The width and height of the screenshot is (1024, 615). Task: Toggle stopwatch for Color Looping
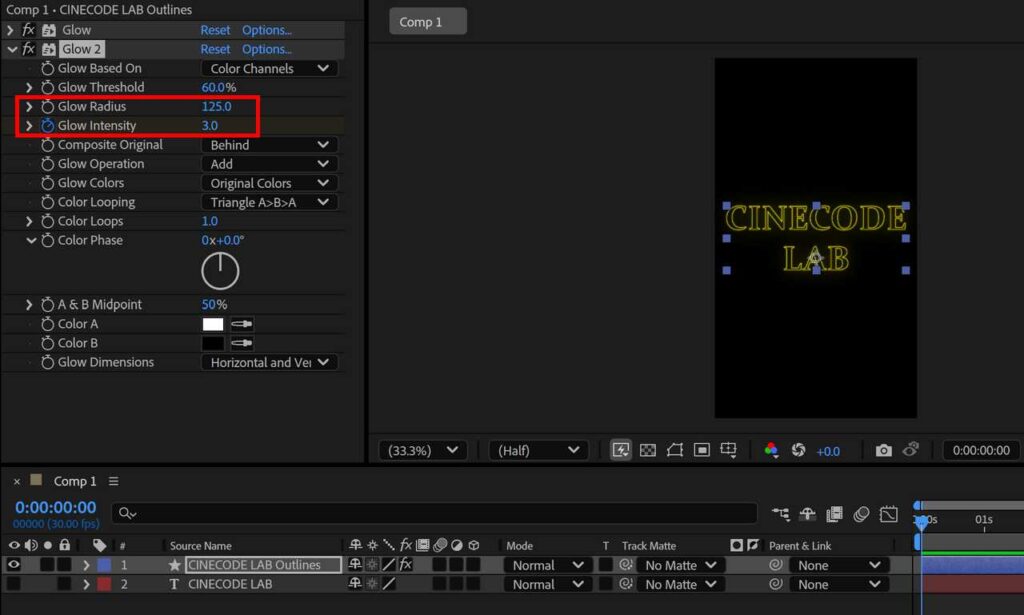pos(47,202)
